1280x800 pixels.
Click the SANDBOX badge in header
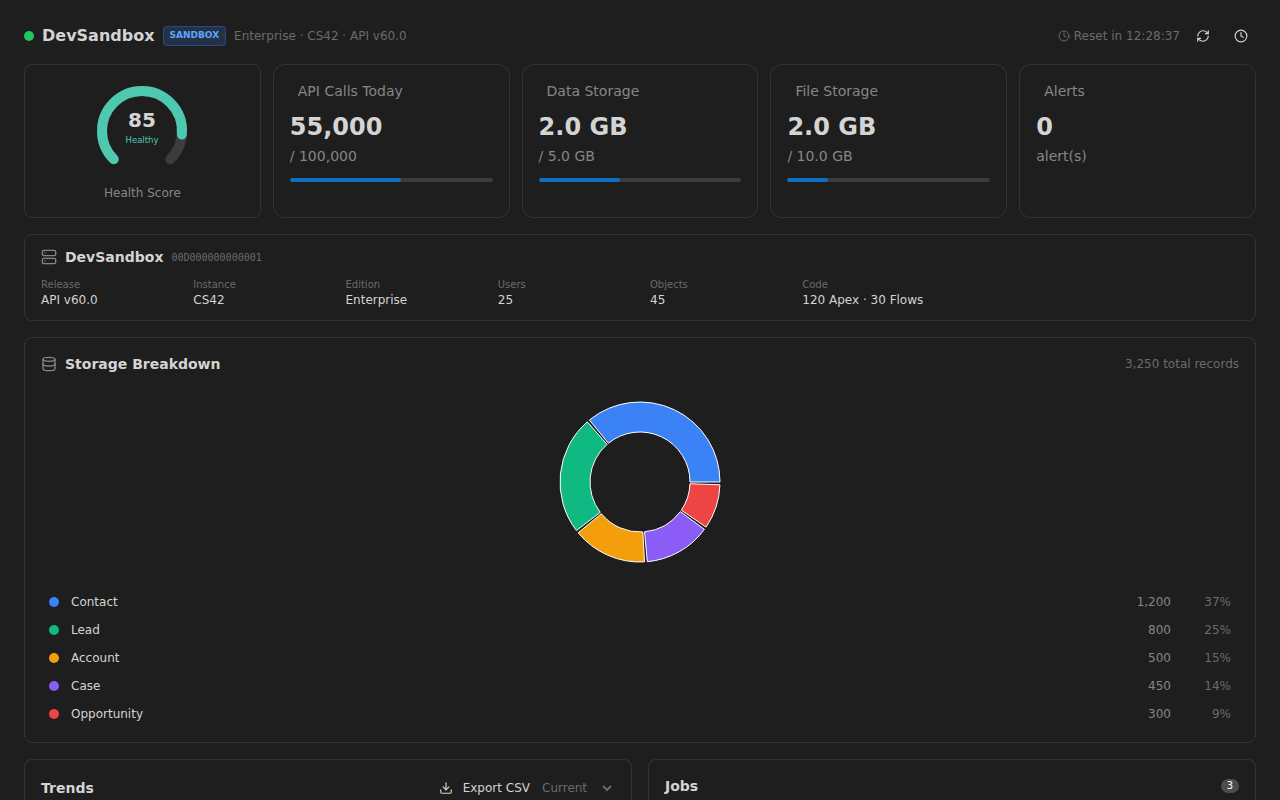[x=194, y=35]
